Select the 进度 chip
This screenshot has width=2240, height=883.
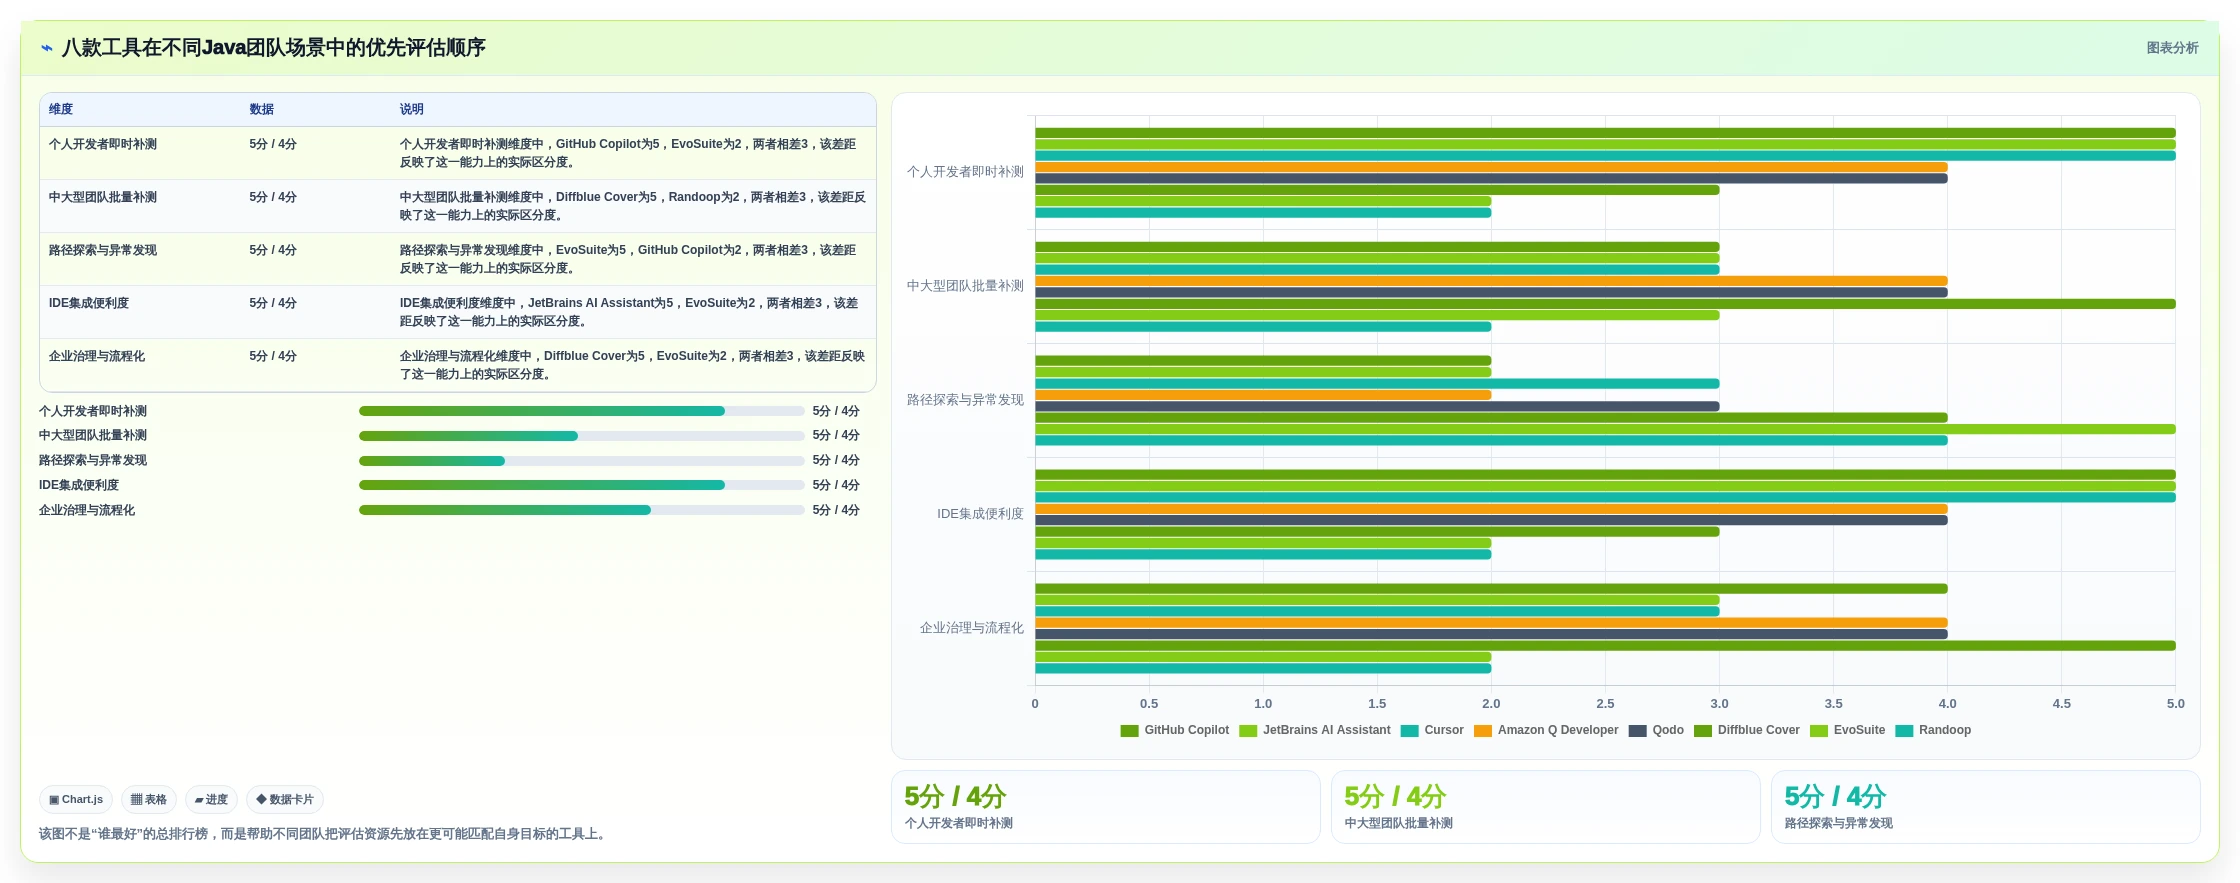211,800
